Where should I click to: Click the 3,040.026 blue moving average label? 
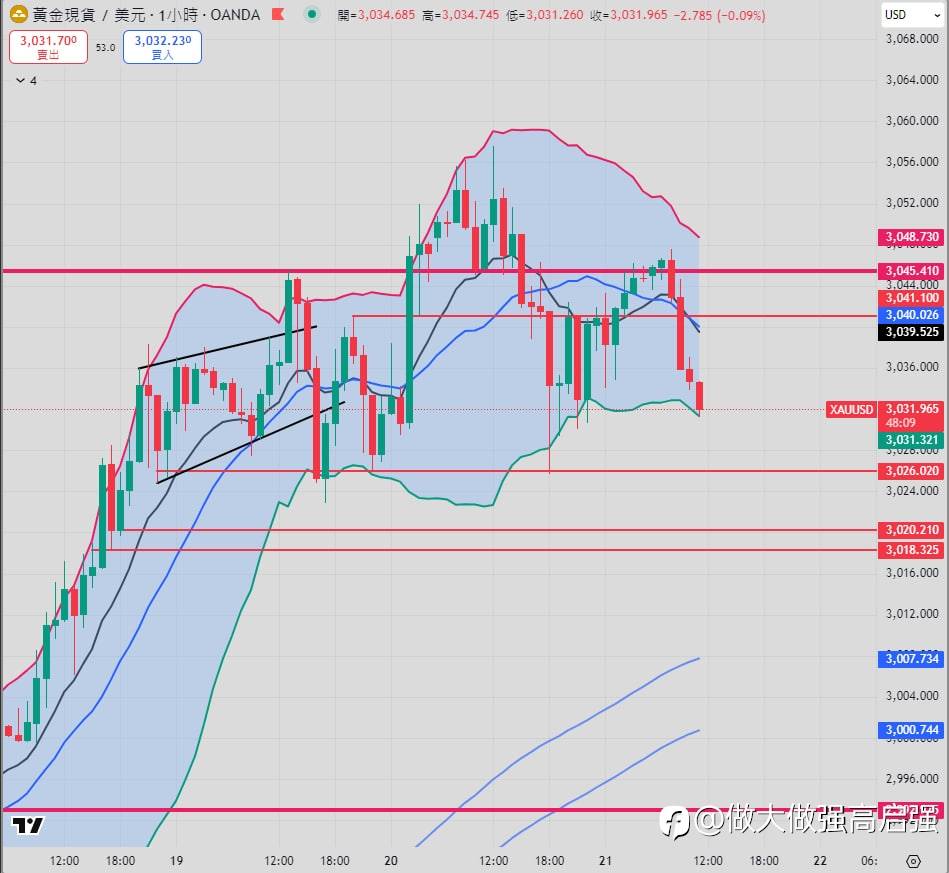coord(911,315)
